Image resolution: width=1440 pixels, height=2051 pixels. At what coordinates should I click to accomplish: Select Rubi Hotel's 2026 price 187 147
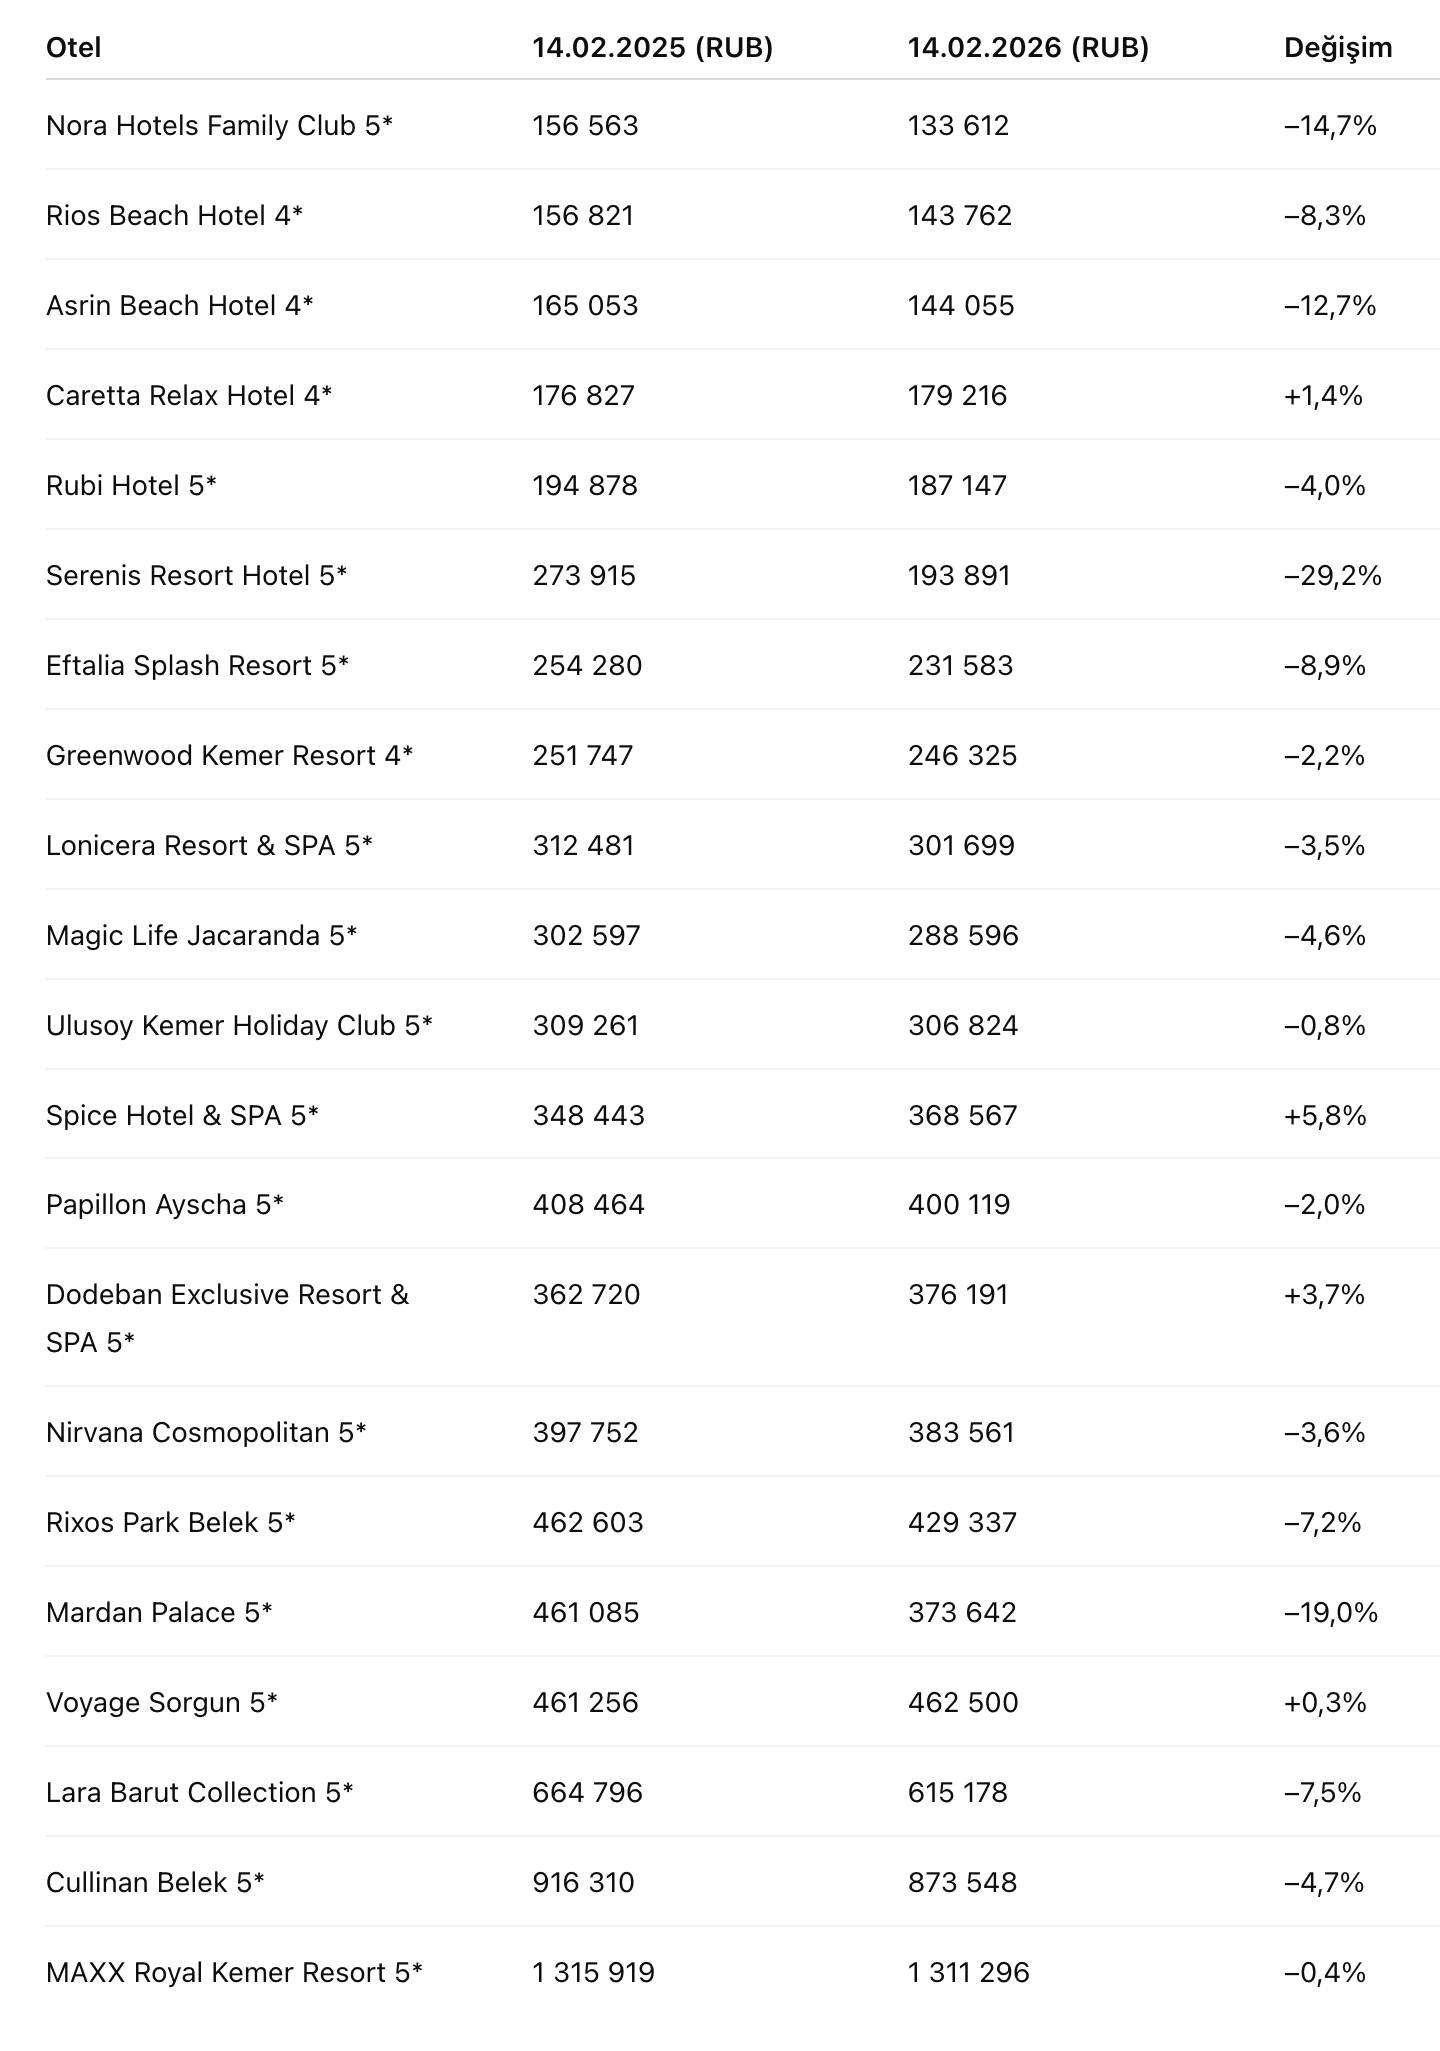coord(957,486)
